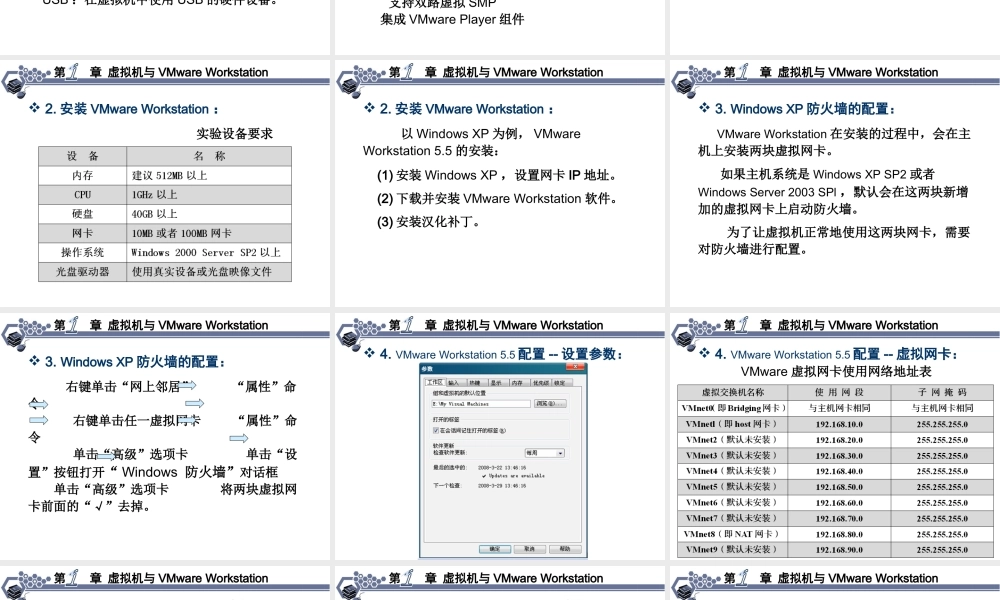
Task: Click the 192.168.80.0 cell
Action: [839, 534]
